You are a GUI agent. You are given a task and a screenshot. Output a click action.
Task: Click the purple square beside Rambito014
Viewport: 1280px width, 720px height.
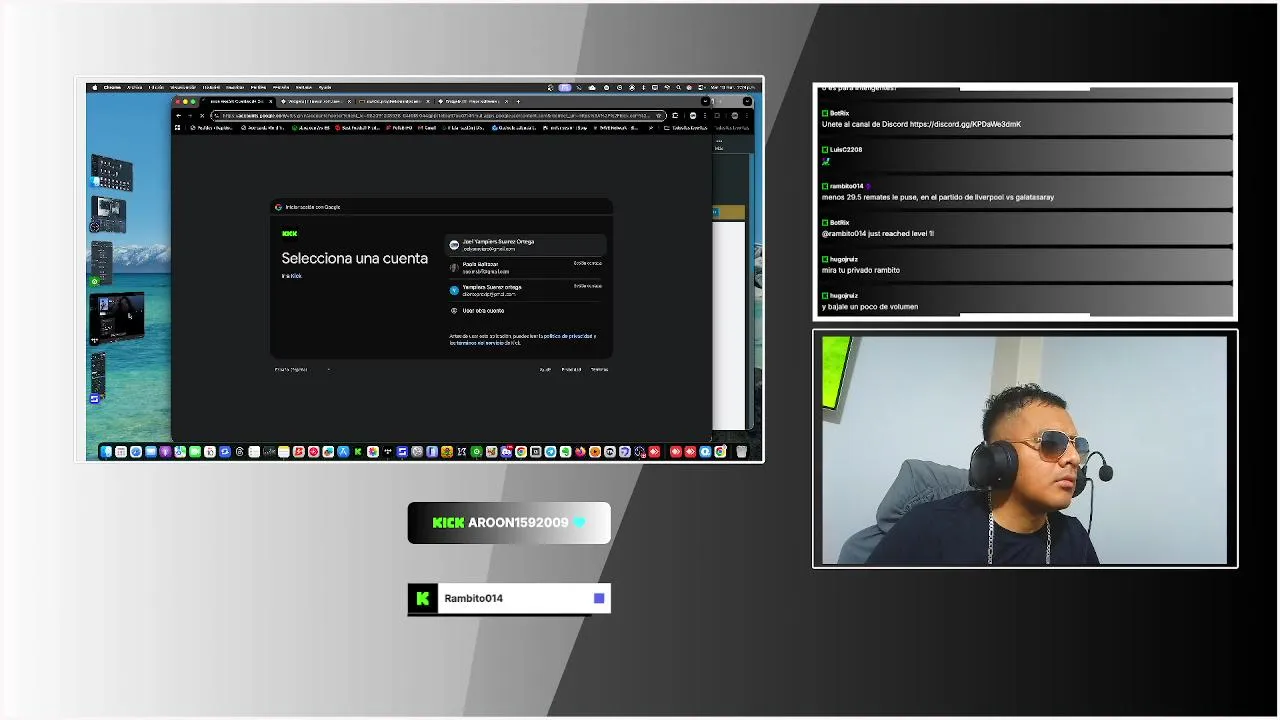point(599,598)
